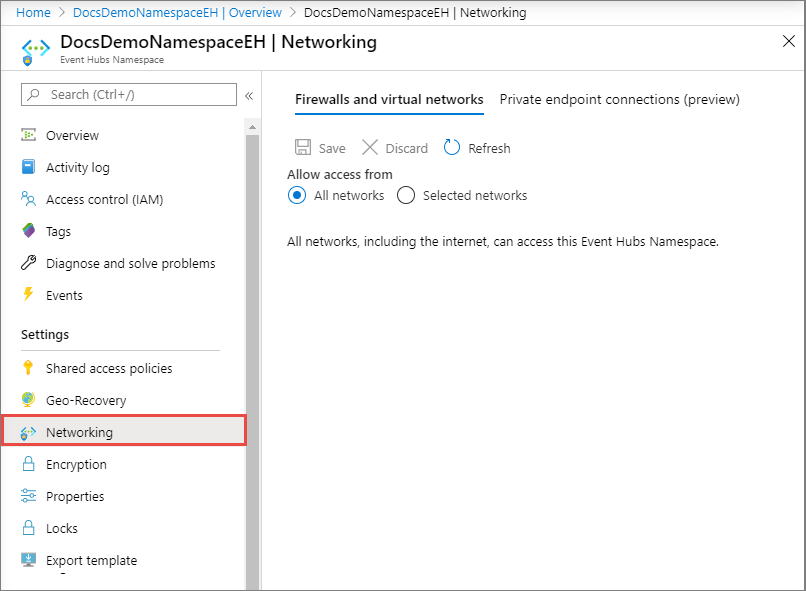
Task: Click the wrench icon for Diagnose and solve problems
Action: click(x=28, y=263)
